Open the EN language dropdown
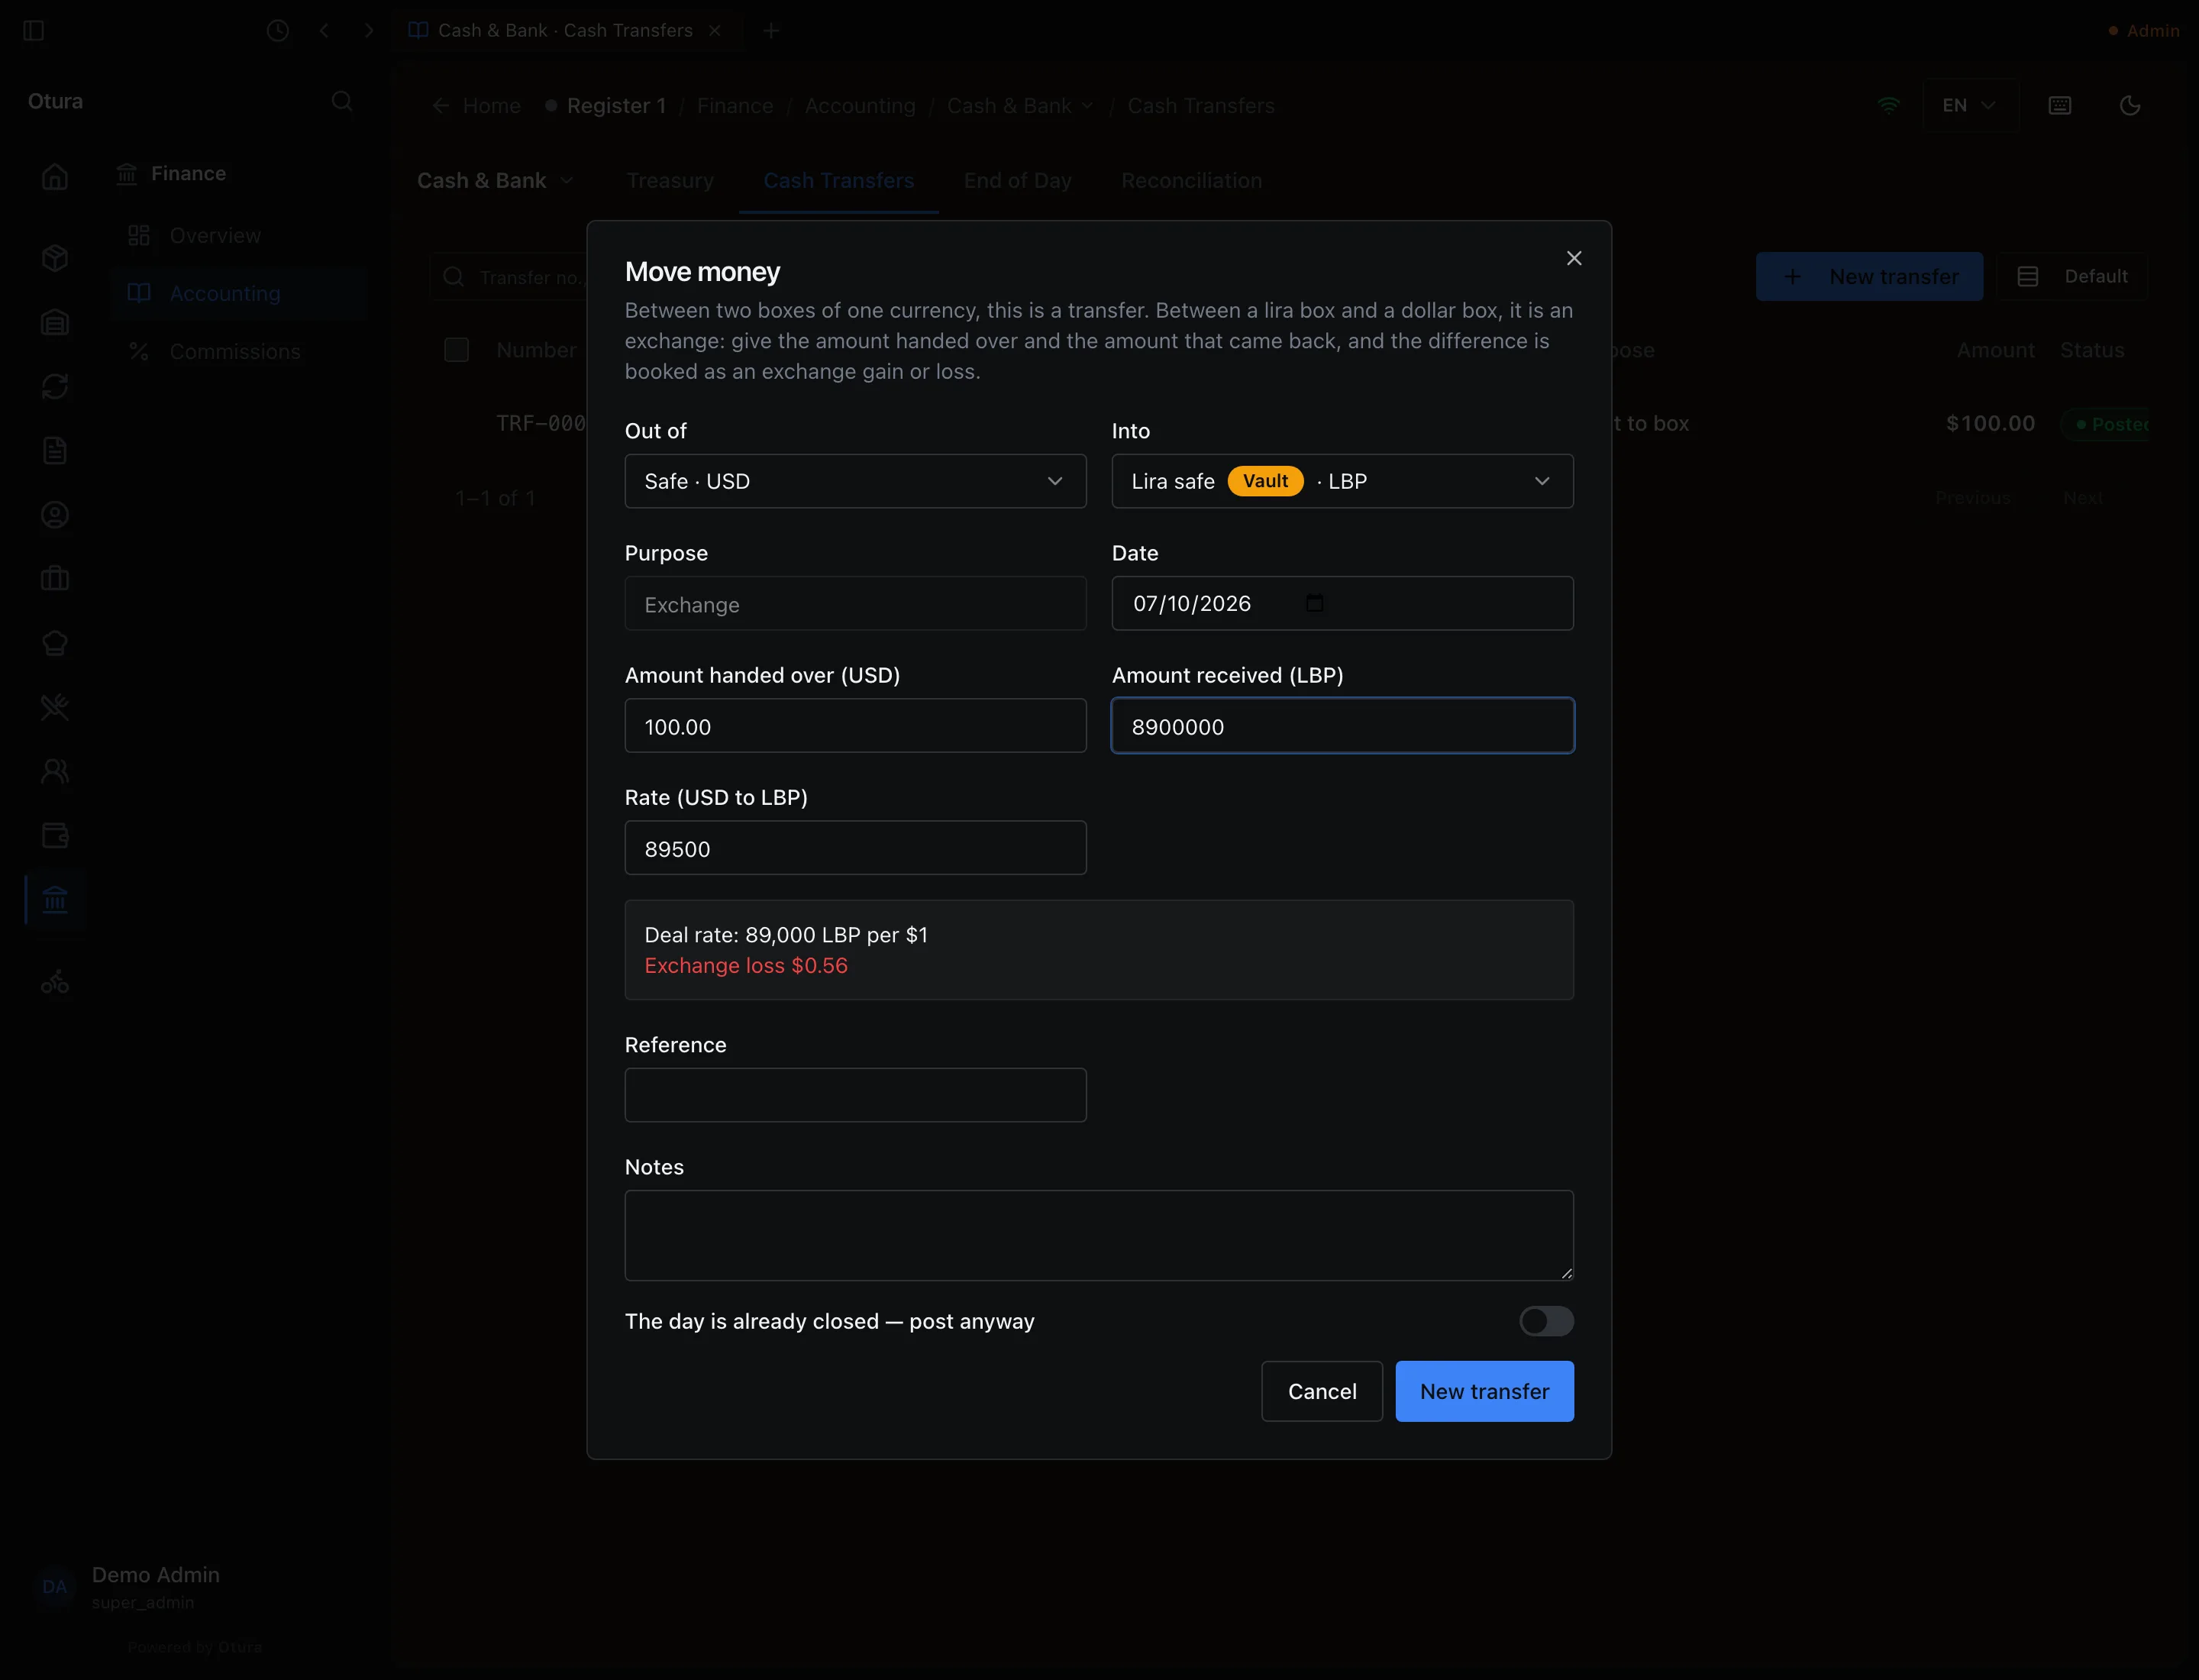Screen dimensions: 2199x1680 click(1970, 105)
